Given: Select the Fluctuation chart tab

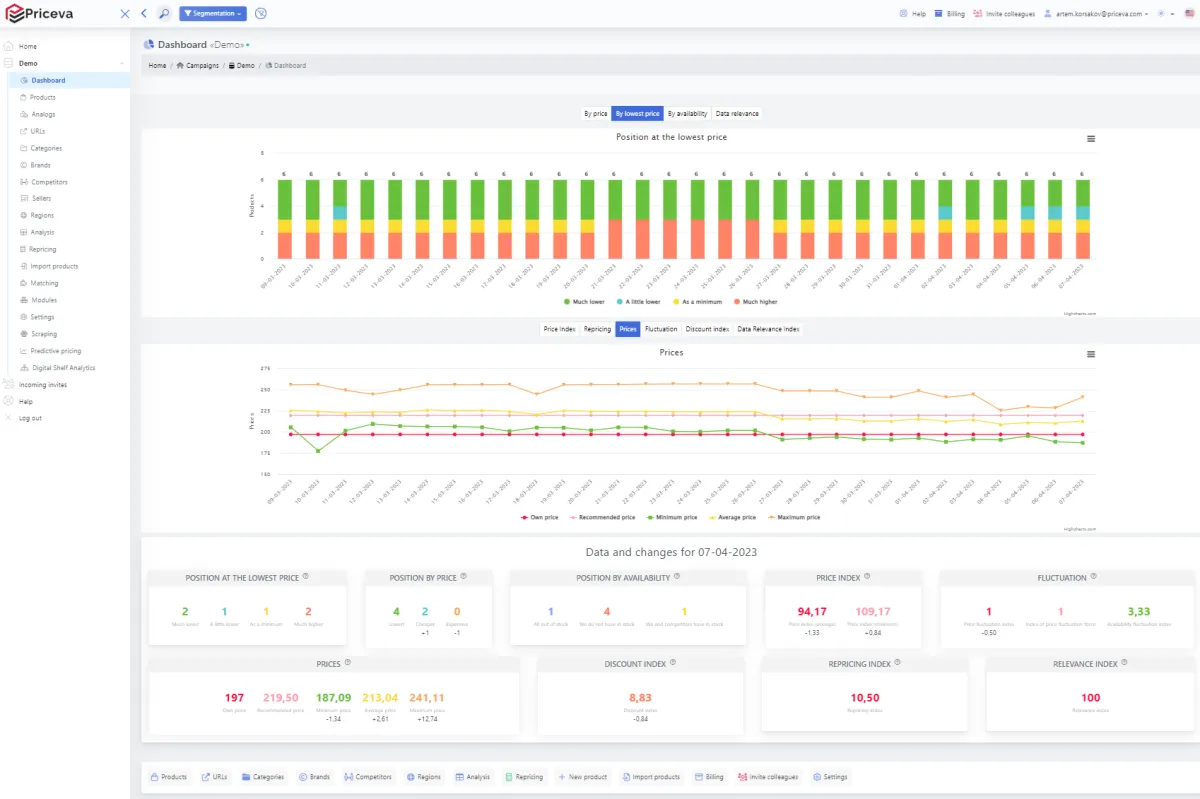Looking at the screenshot, I should (x=661, y=329).
